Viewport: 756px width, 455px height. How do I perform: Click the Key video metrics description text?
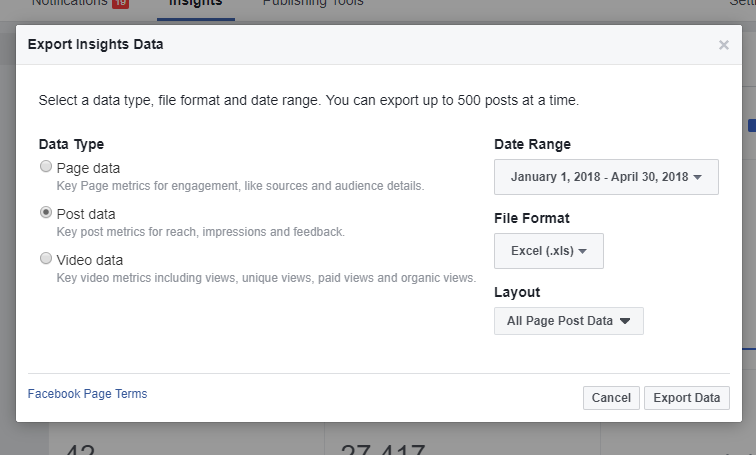266,278
